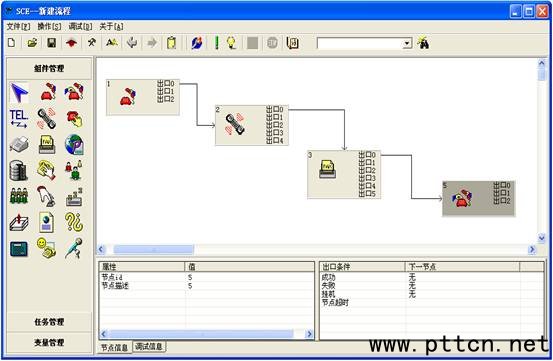Viewport: 553px width, 361px height.
Task: Select the microphone recording component
Action: [x=74, y=248]
